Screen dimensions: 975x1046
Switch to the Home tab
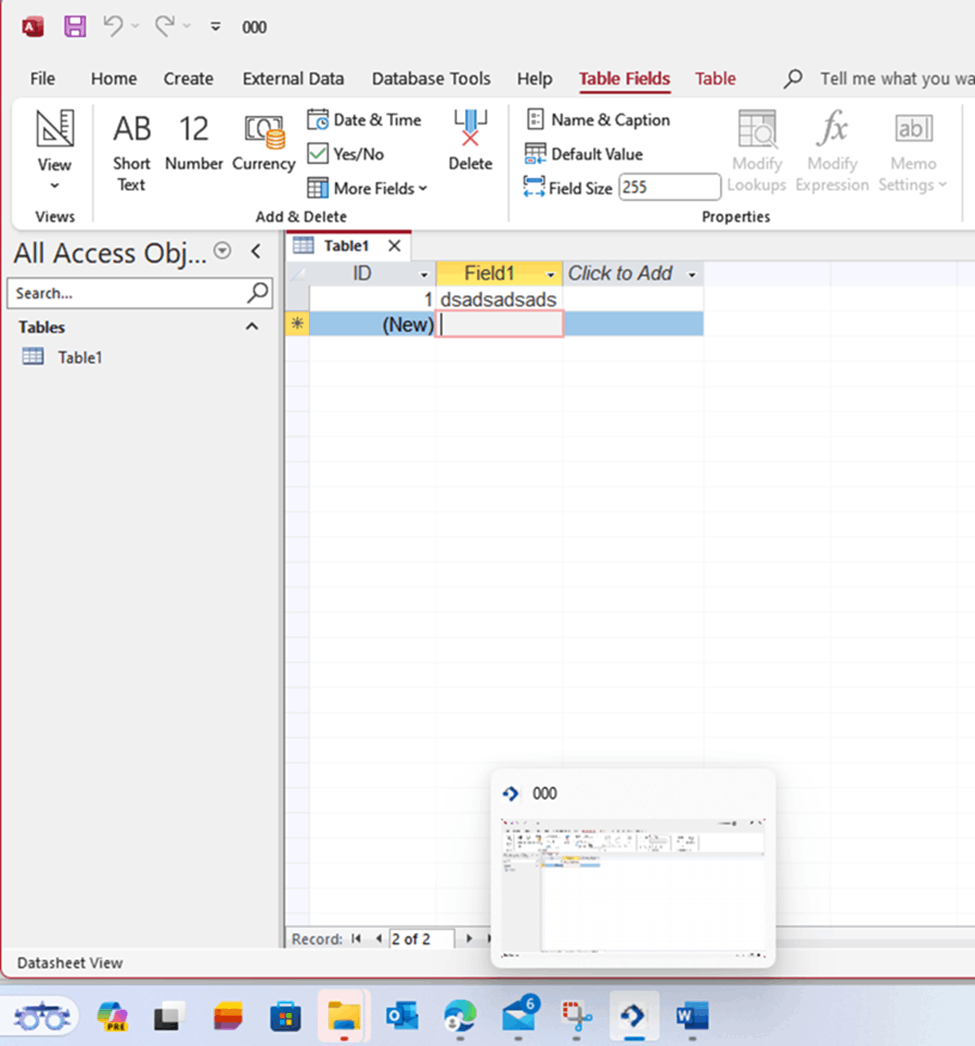[x=114, y=79]
